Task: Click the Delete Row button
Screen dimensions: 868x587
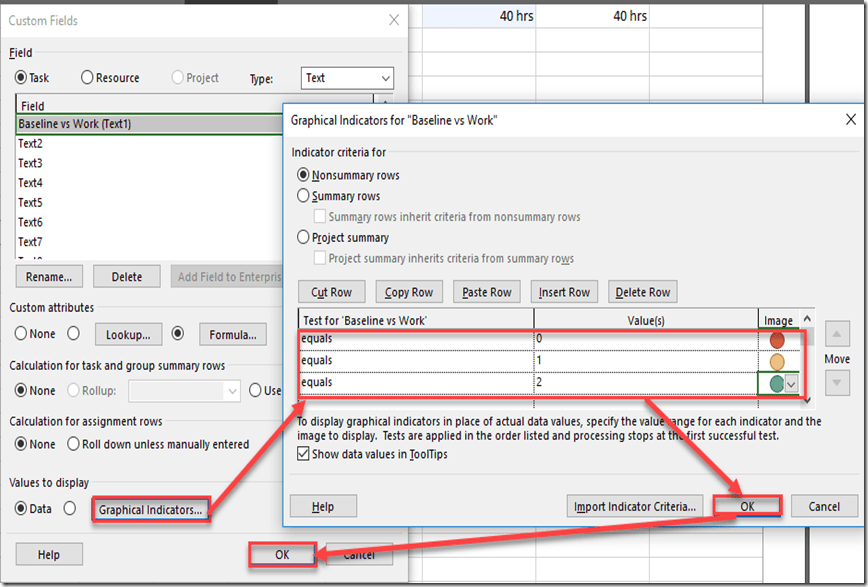Action: (x=643, y=292)
